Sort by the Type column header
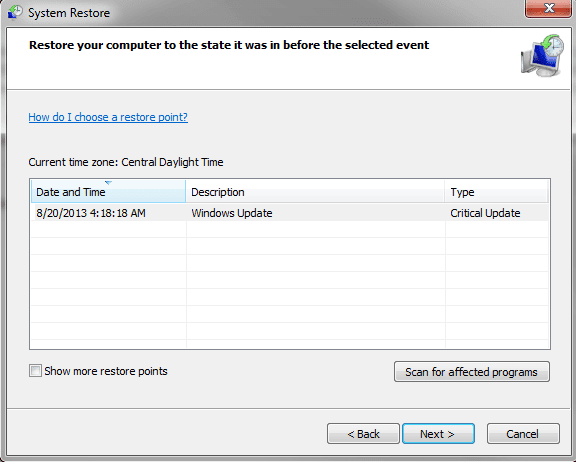Screen dimensions: 576x462 click(x=496, y=192)
